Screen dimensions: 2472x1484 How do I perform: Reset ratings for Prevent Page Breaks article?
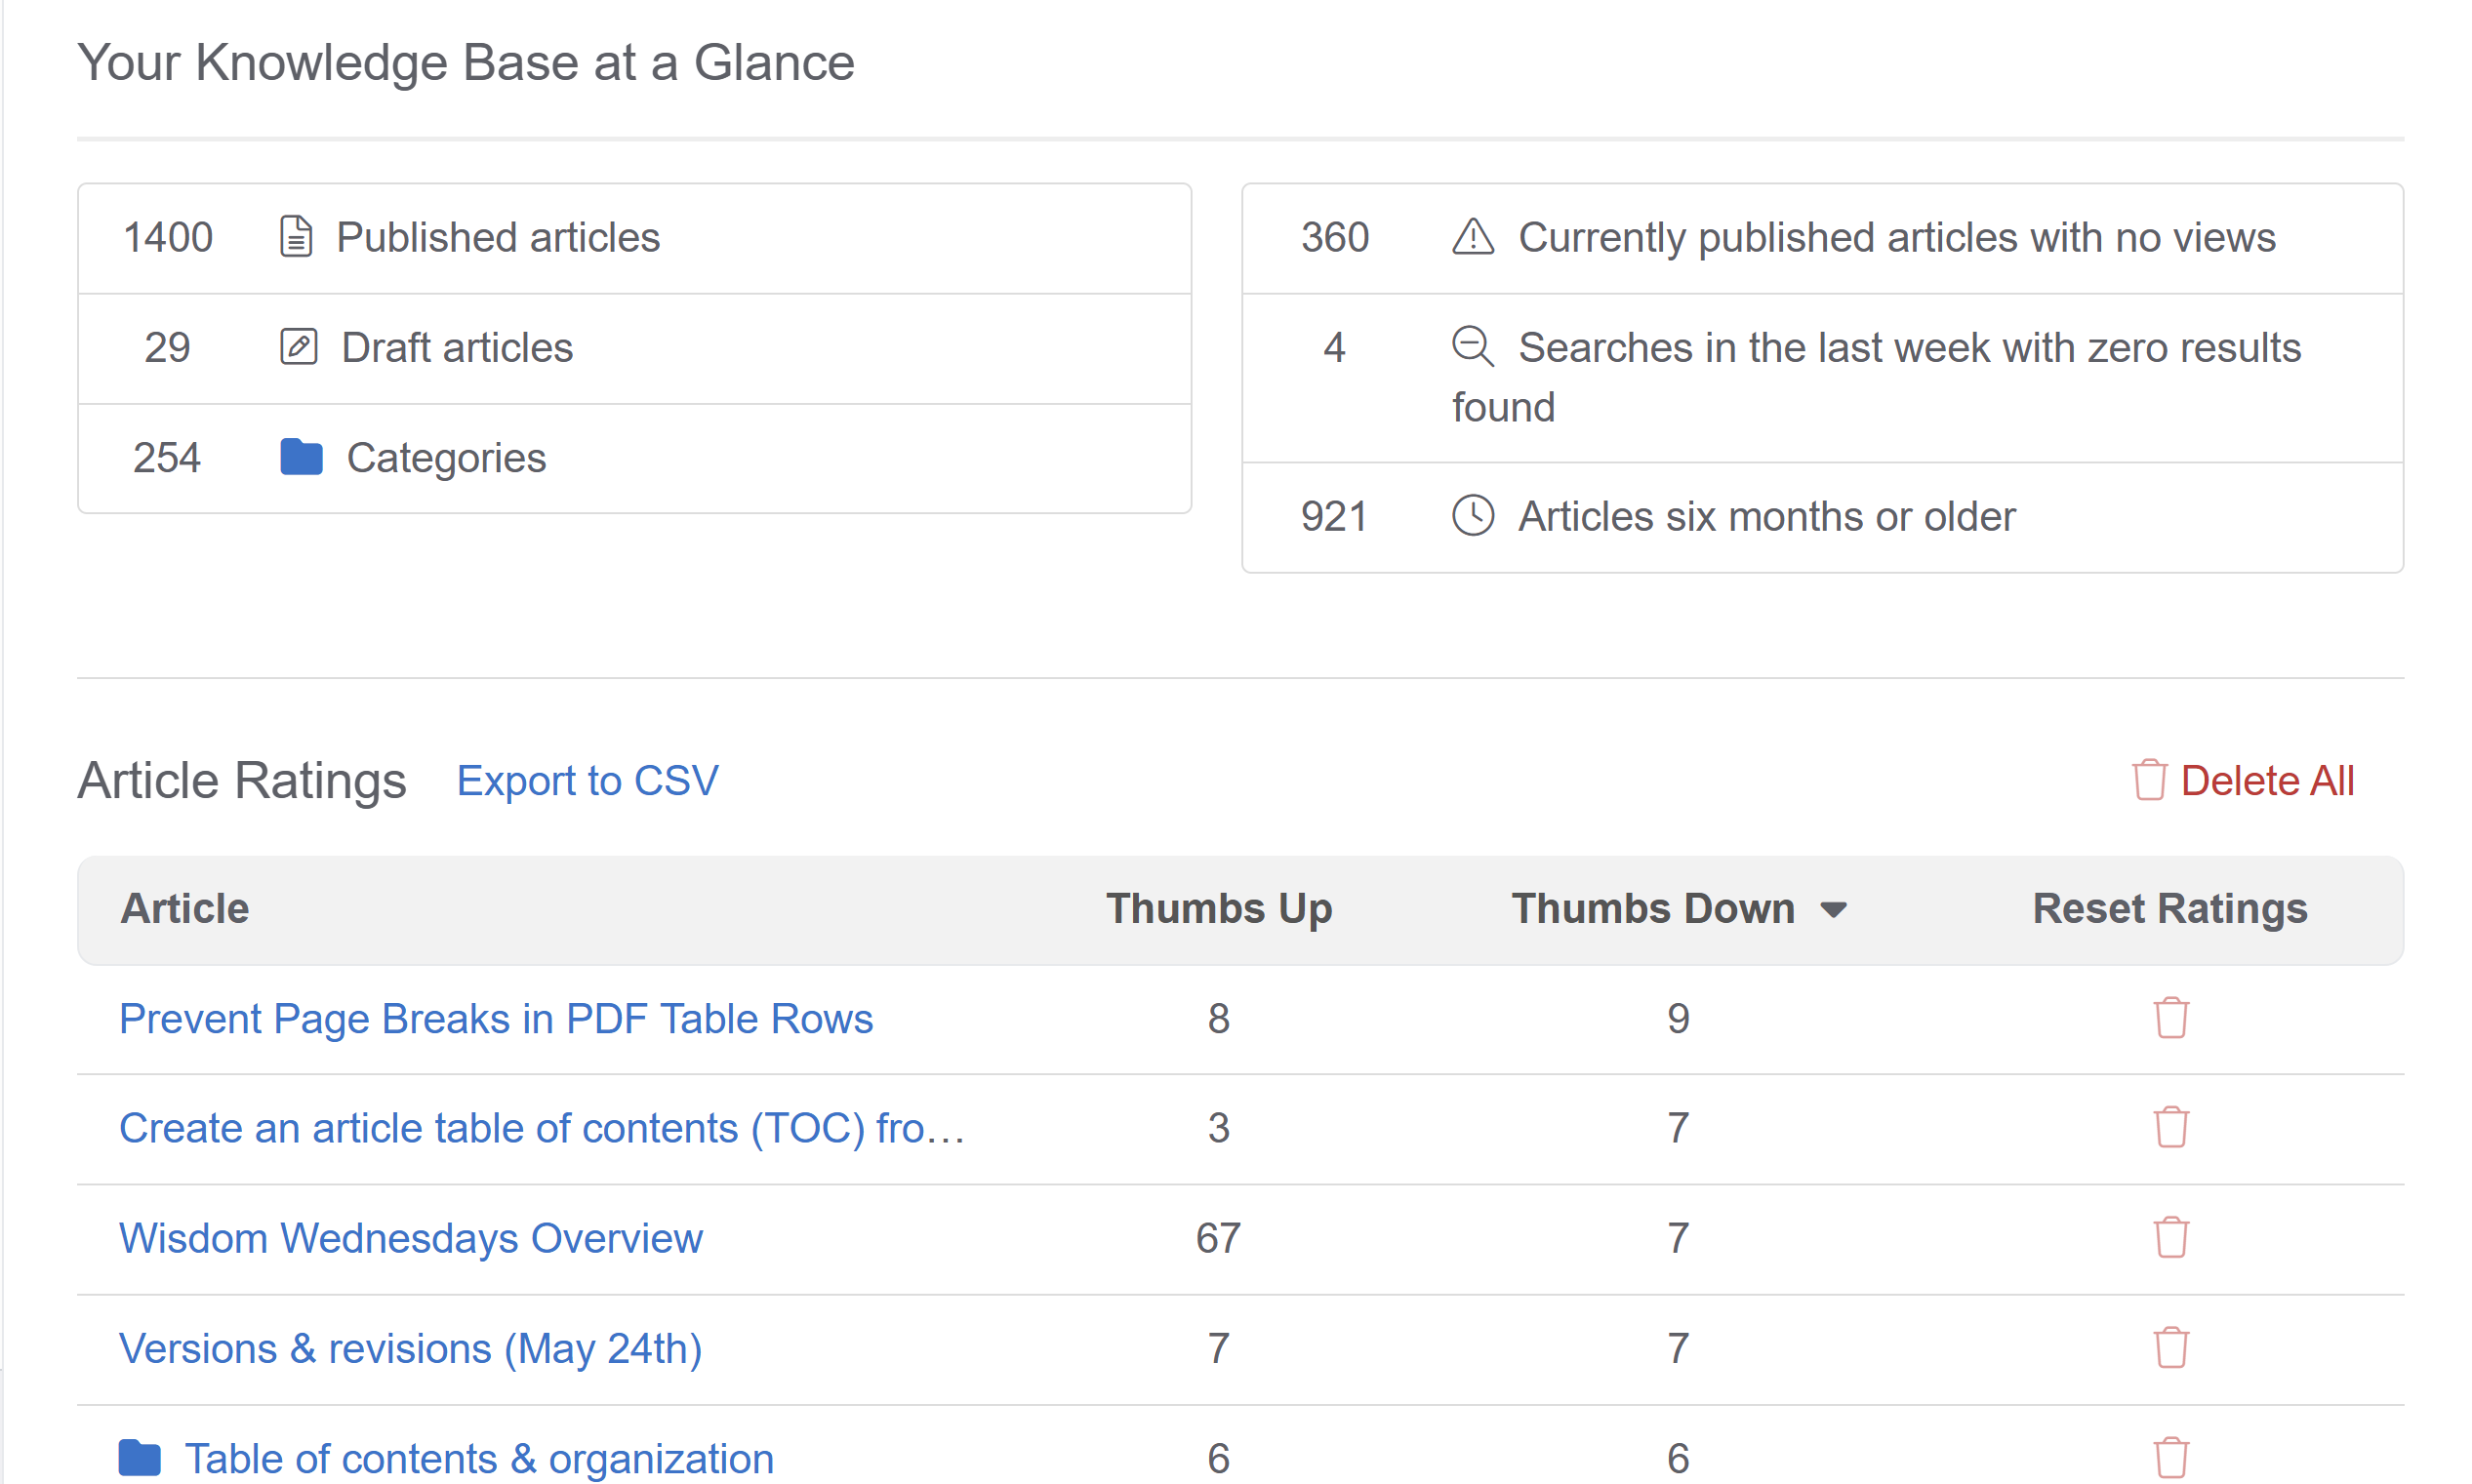pos(2170,1018)
